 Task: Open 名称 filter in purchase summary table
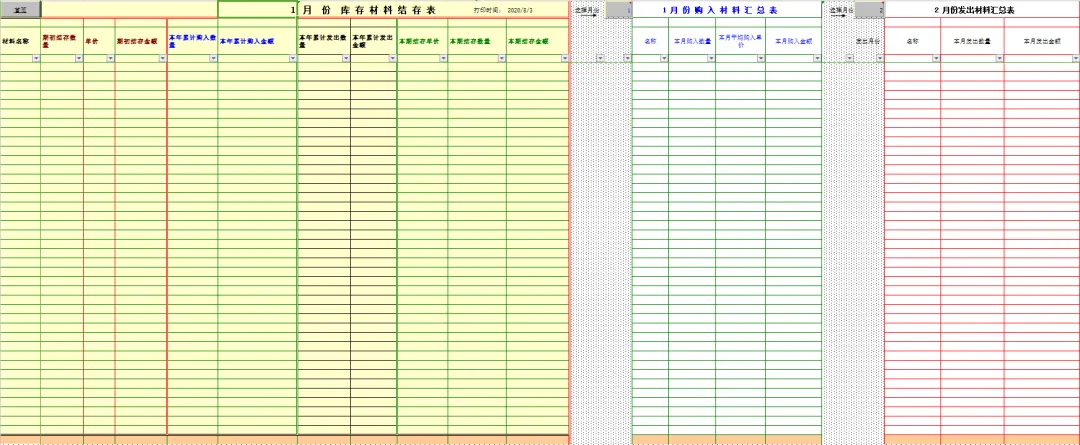[x=664, y=59]
